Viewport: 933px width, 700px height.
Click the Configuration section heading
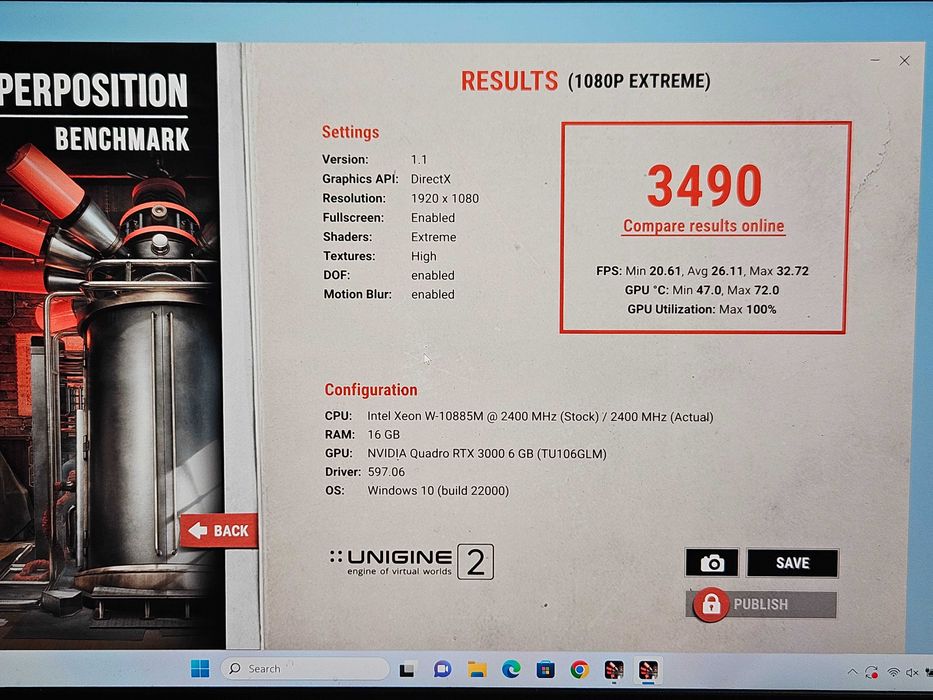click(x=371, y=390)
